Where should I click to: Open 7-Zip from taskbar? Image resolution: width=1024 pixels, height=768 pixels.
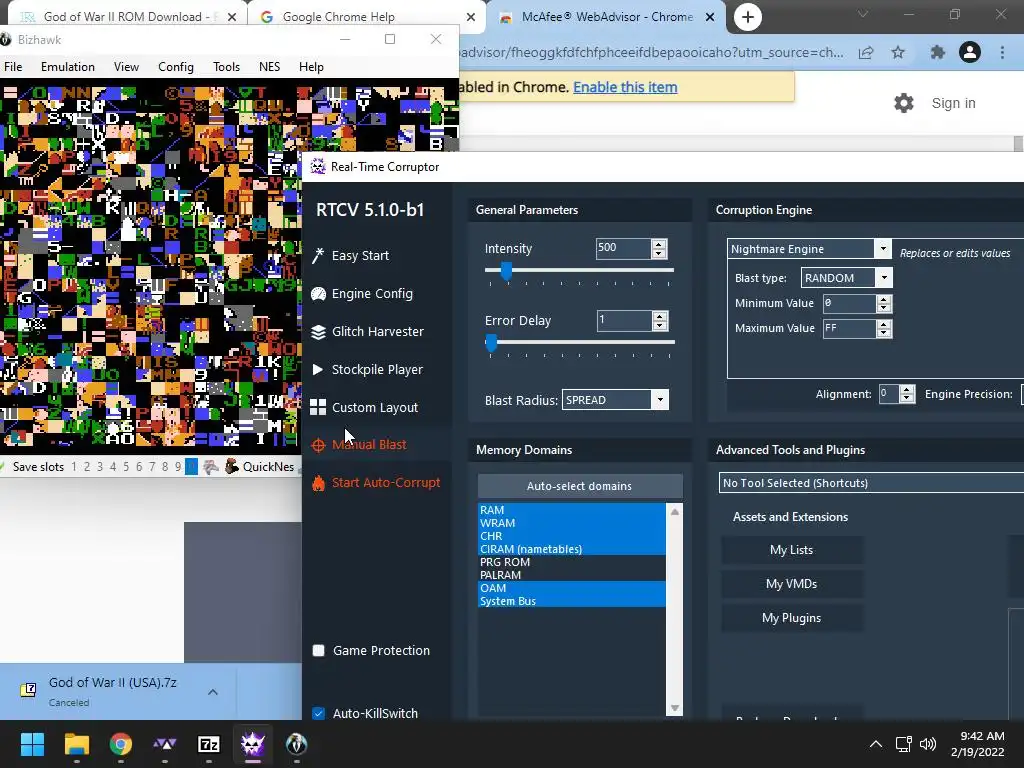click(x=208, y=744)
